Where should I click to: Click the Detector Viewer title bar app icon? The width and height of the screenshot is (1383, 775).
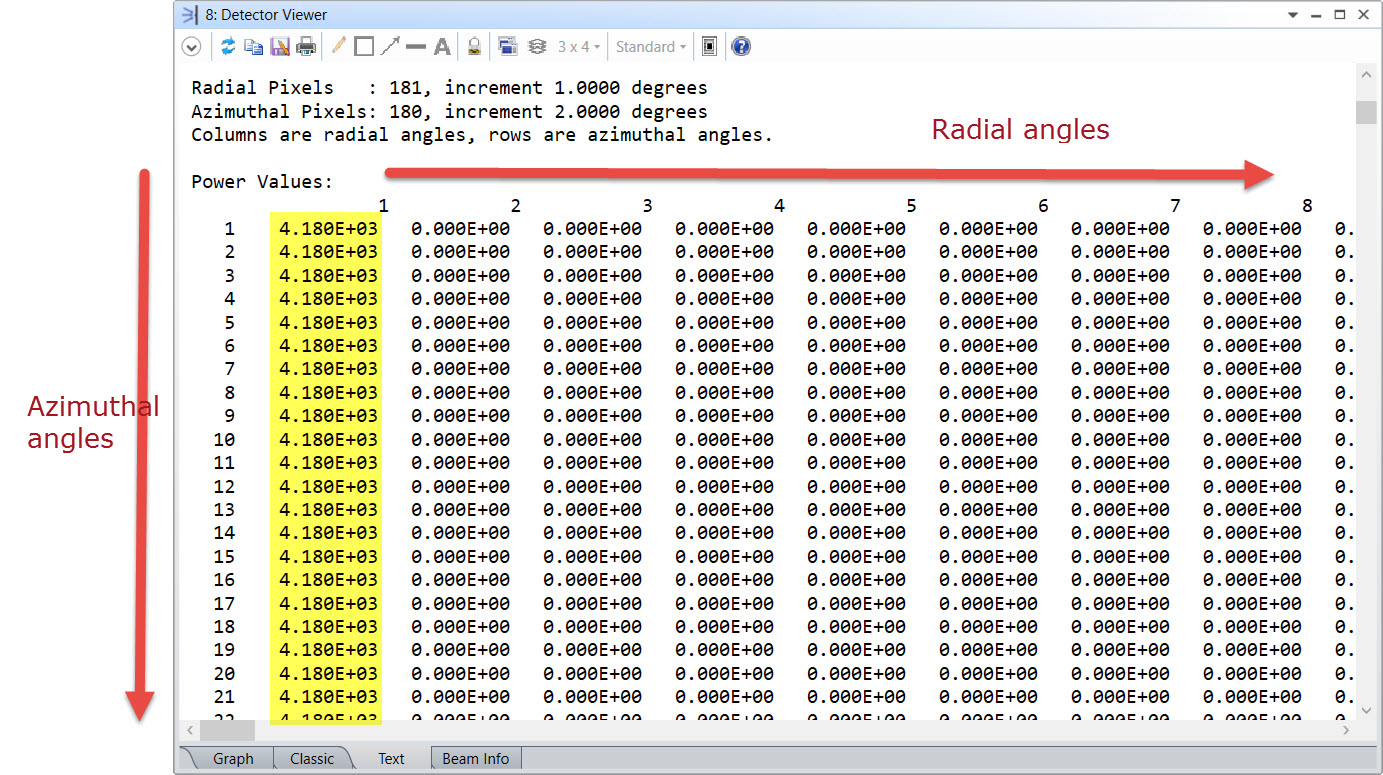click(189, 15)
